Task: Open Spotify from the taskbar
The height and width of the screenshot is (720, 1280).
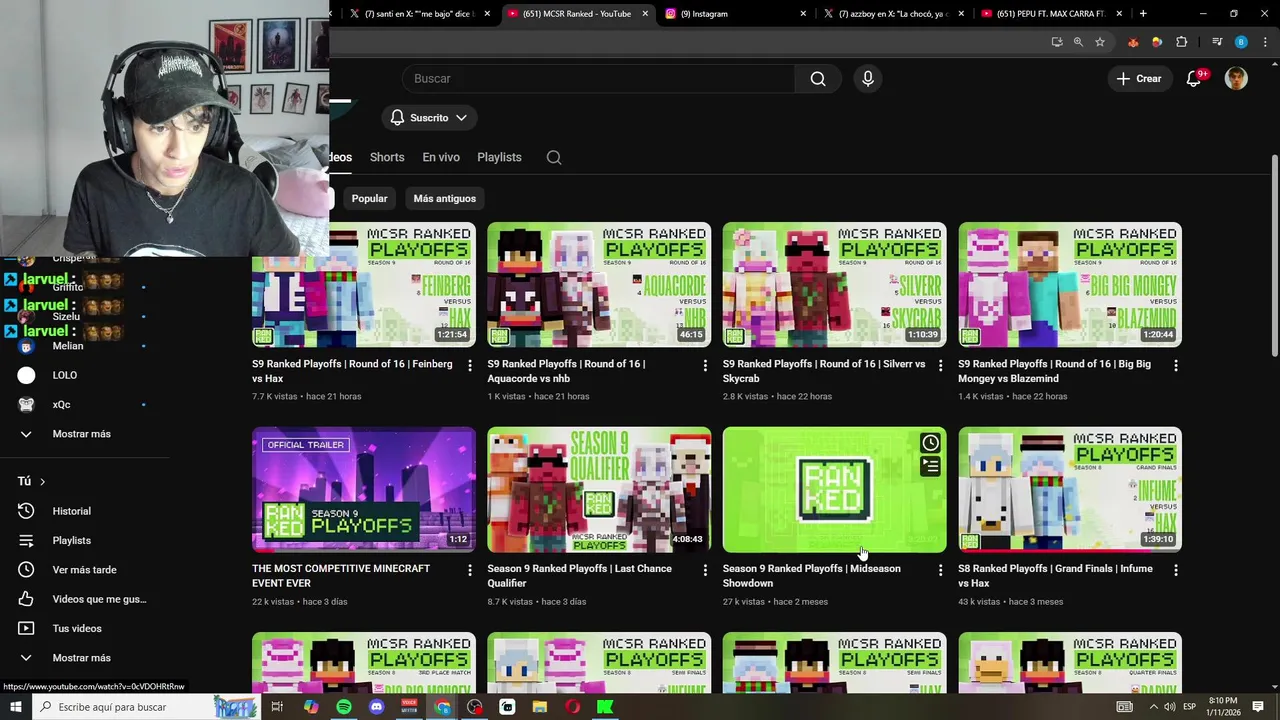Action: click(x=344, y=707)
